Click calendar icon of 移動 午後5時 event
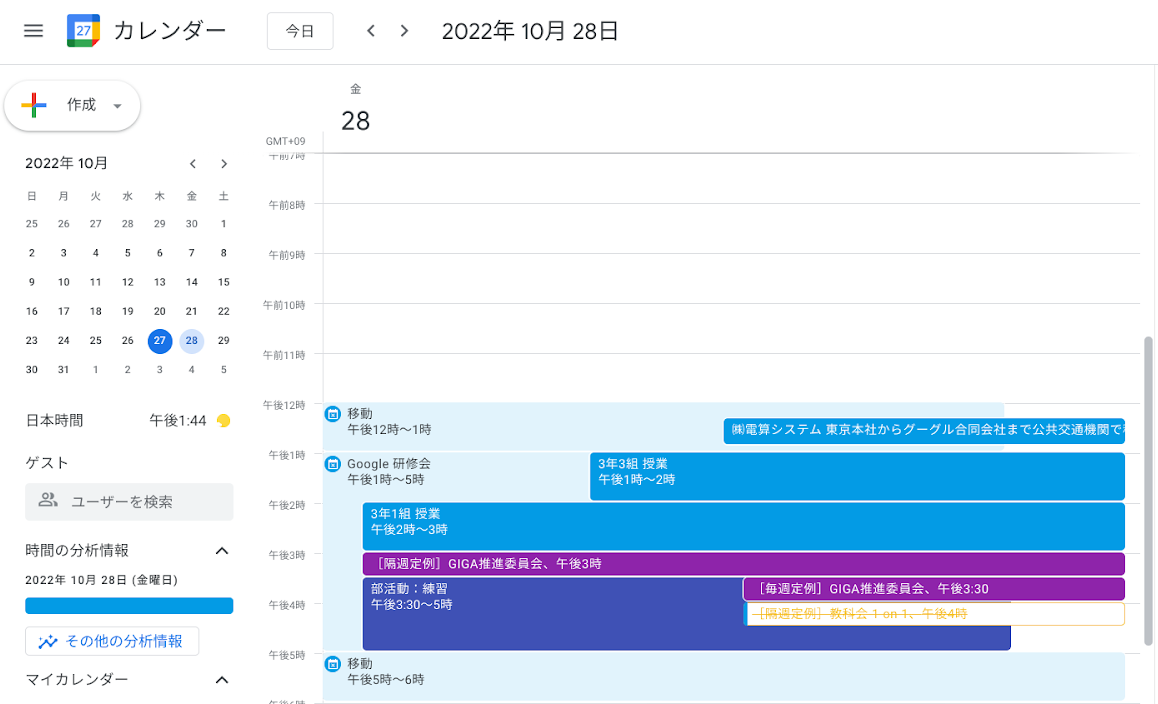The width and height of the screenshot is (1158, 704). click(x=333, y=663)
